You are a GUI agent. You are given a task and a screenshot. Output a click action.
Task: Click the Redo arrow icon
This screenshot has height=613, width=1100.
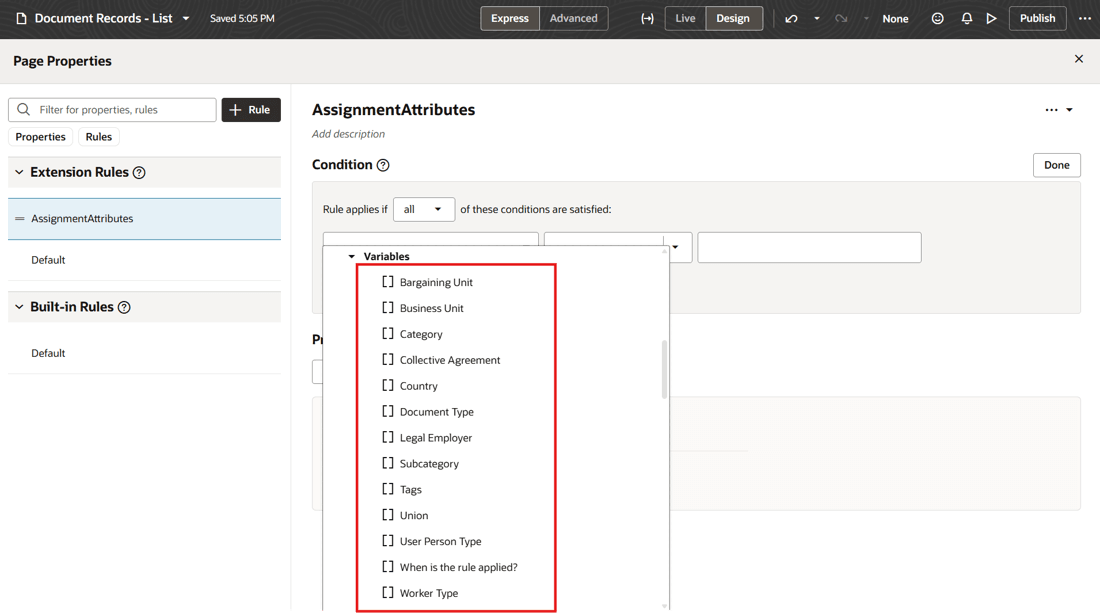tap(841, 18)
